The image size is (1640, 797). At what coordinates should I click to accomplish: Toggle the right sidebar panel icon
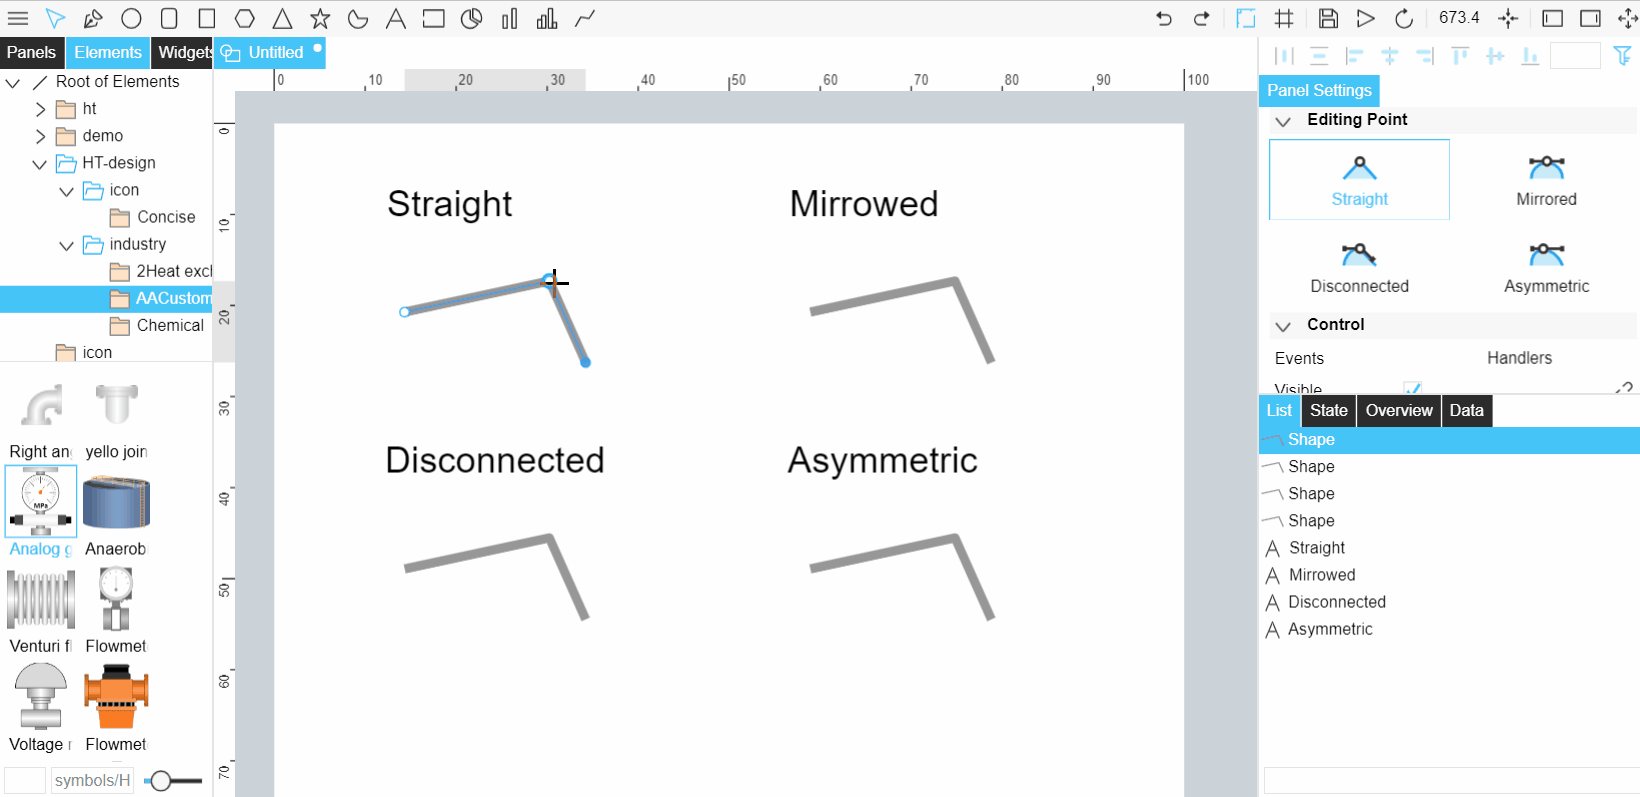pyautogui.click(x=1590, y=18)
